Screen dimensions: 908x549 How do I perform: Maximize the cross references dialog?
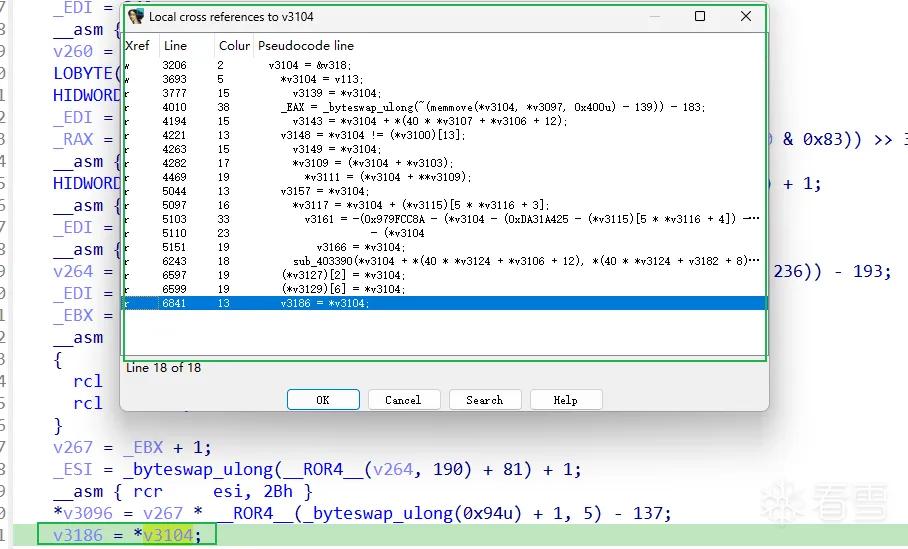point(700,16)
